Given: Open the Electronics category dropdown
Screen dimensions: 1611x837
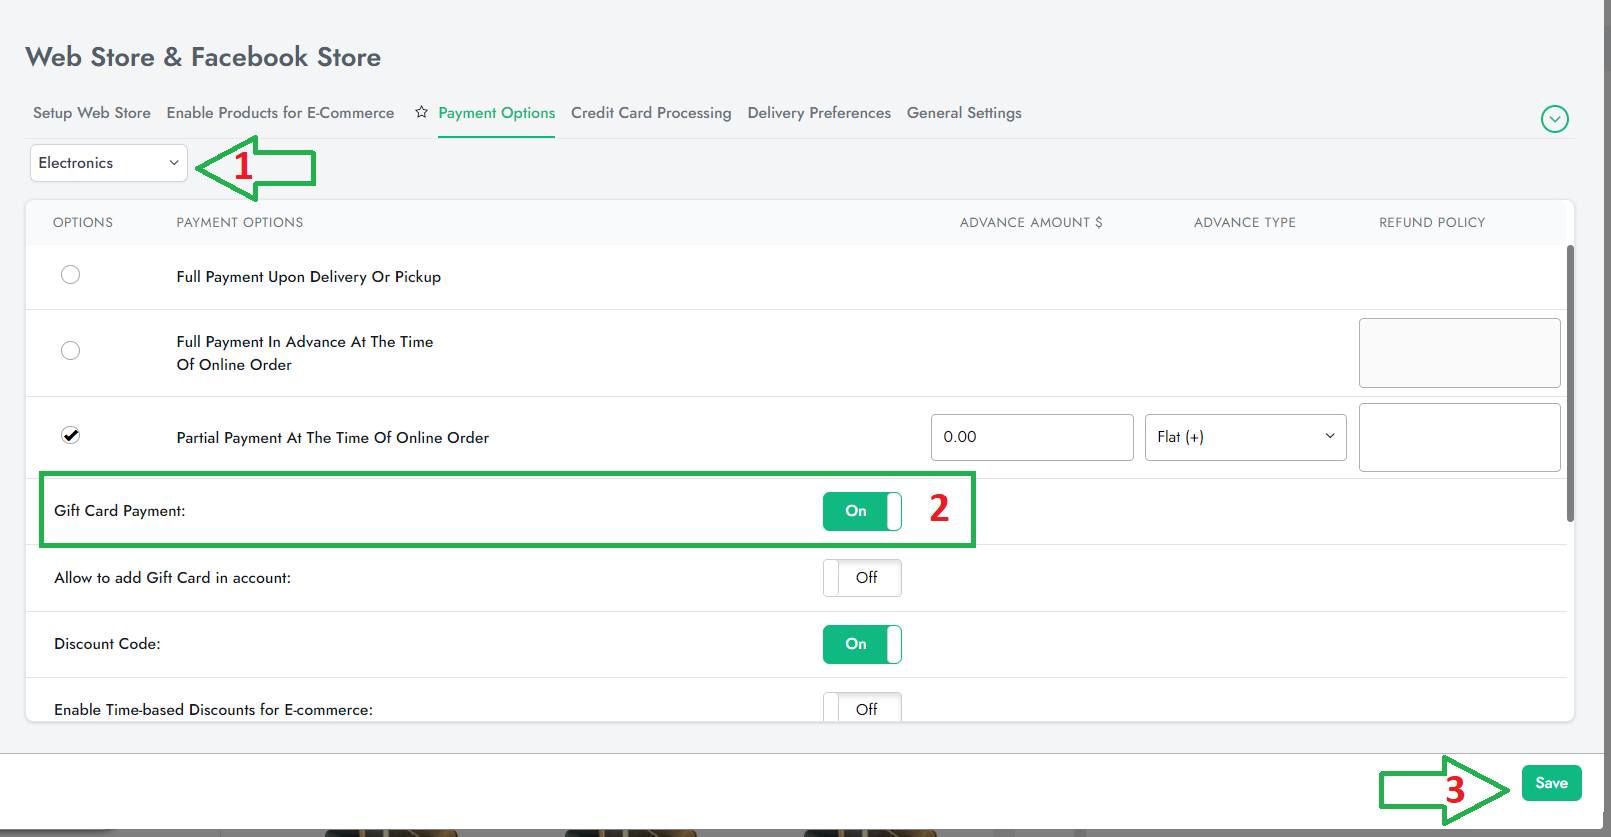Looking at the screenshot, I should pos(108,163).
